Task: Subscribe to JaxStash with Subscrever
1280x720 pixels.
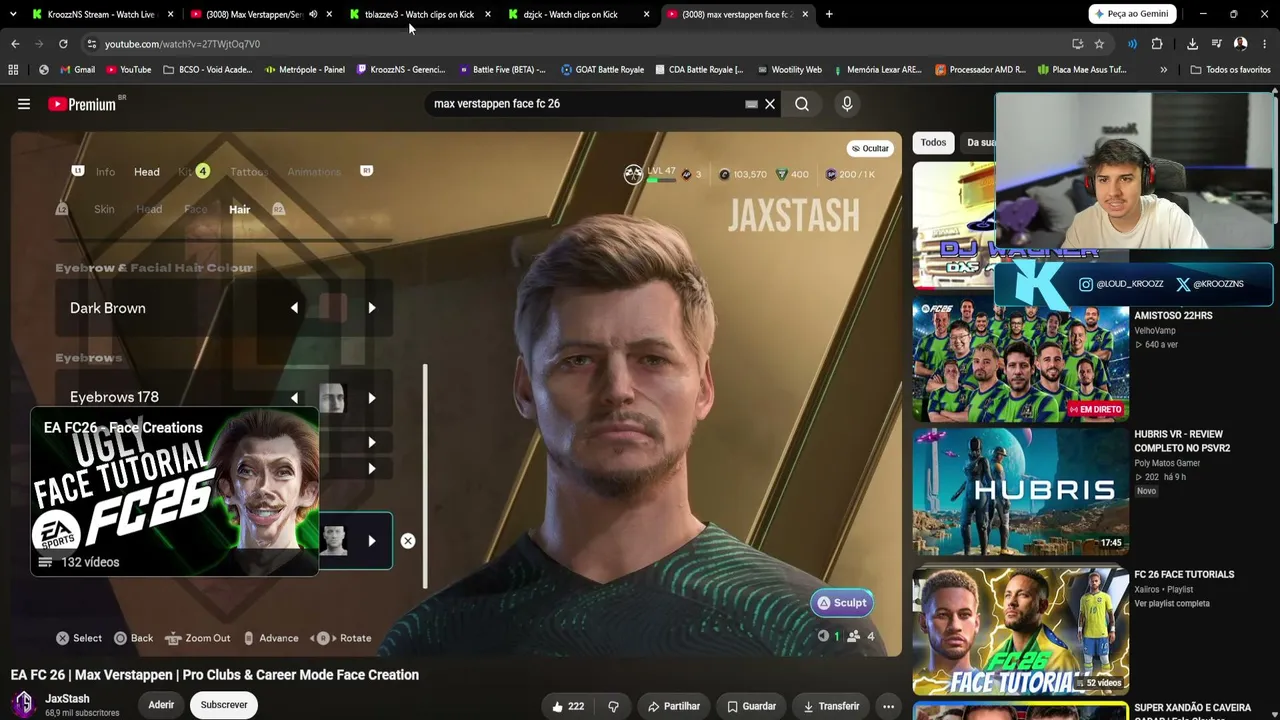Action: pos(224,705)
